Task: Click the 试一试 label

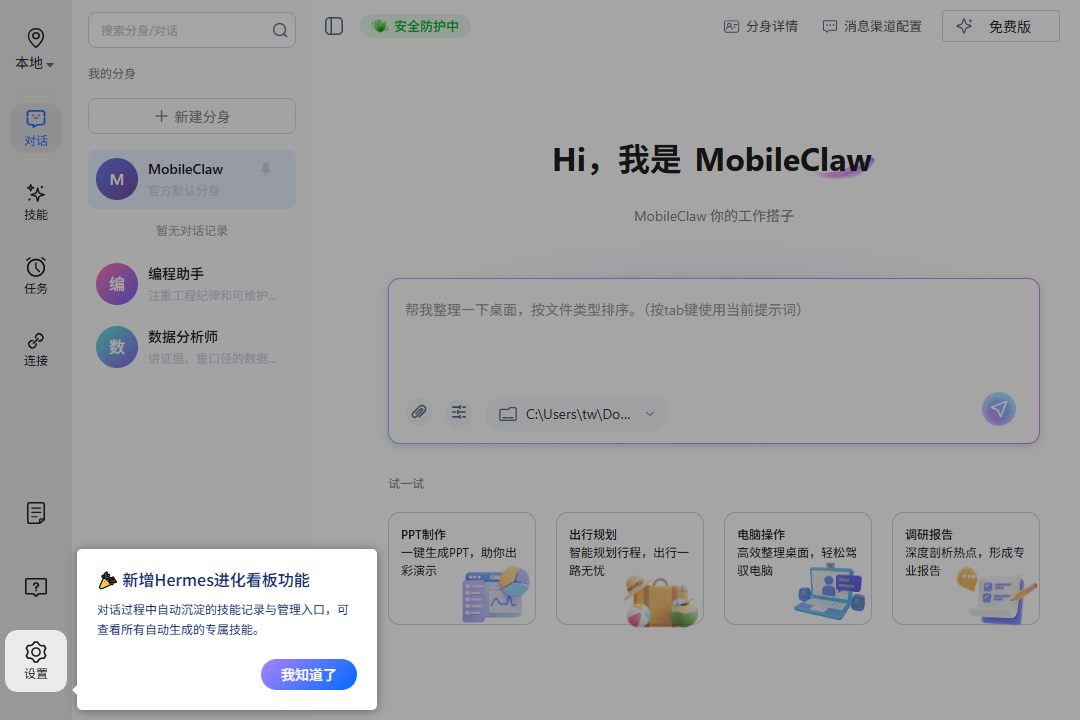Action: tap(406, 484)
